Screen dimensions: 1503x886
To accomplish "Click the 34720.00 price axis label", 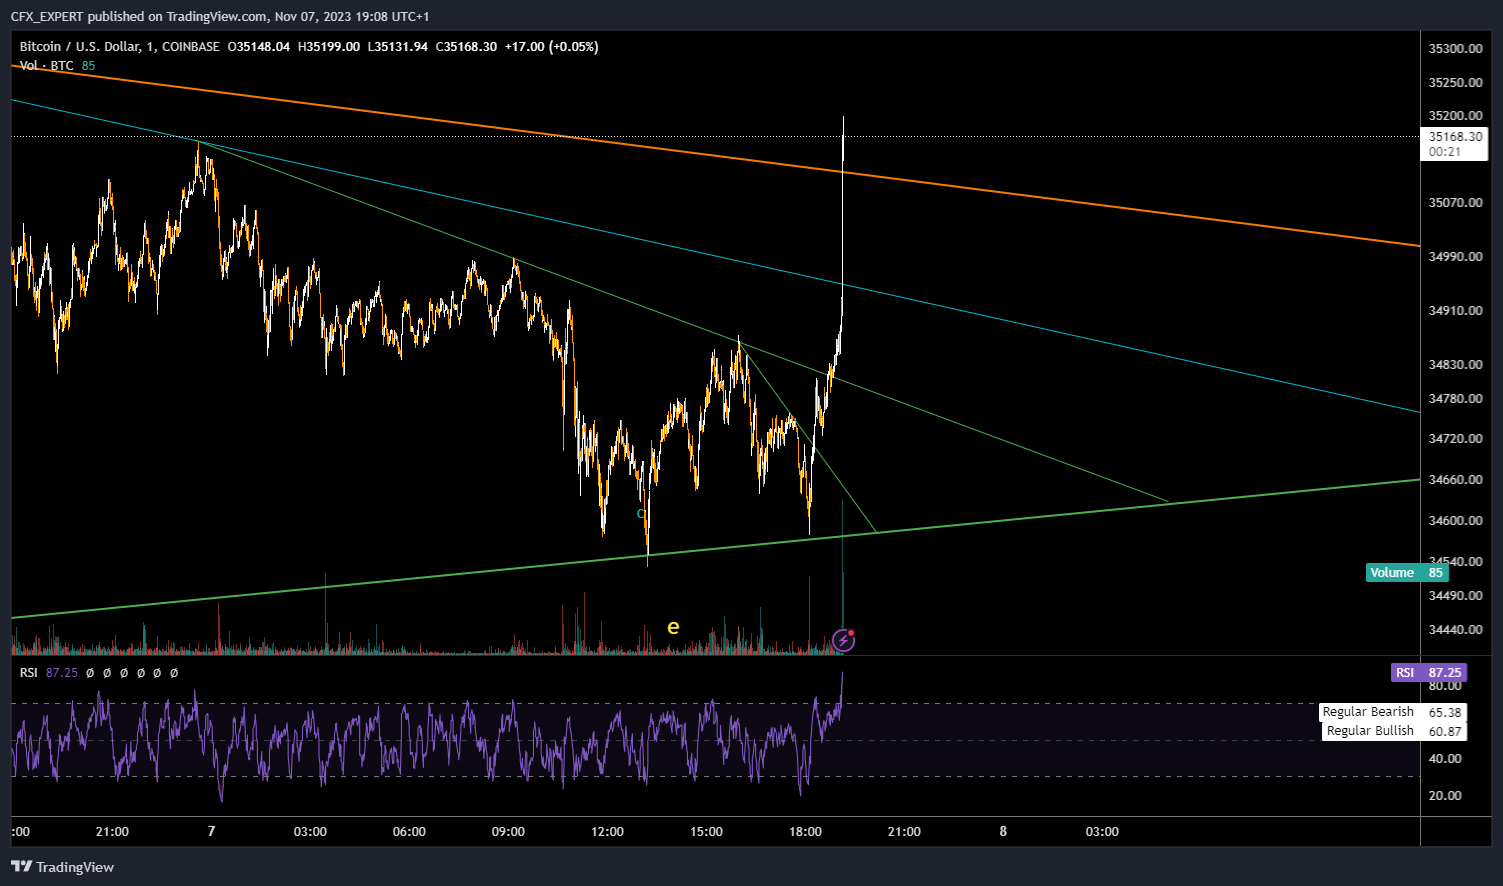I will coord(1456,439).
